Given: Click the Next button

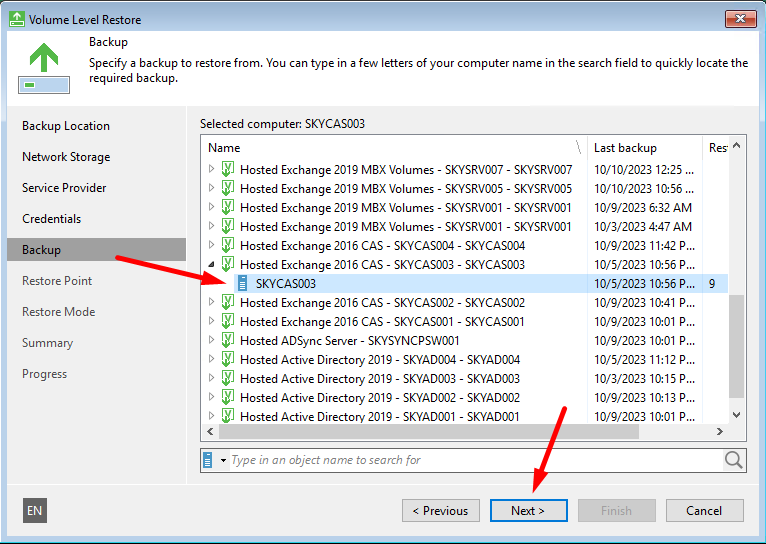Looking at the screenshot, I should [x=529, y=511].
